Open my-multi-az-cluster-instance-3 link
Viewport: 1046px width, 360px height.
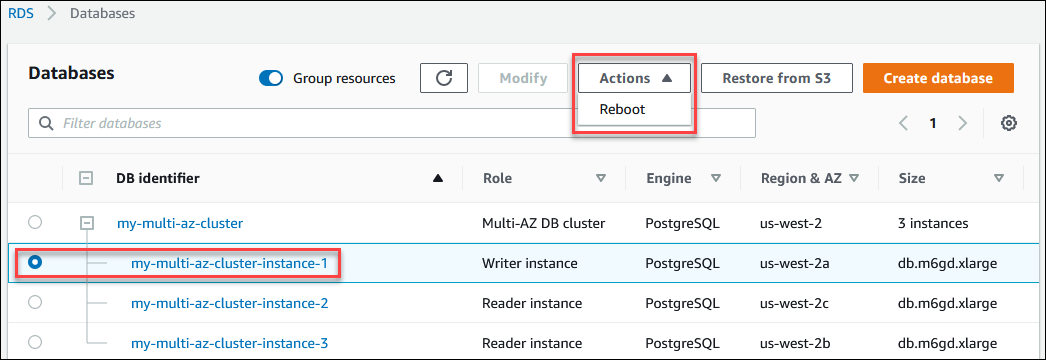coord(229,343)
